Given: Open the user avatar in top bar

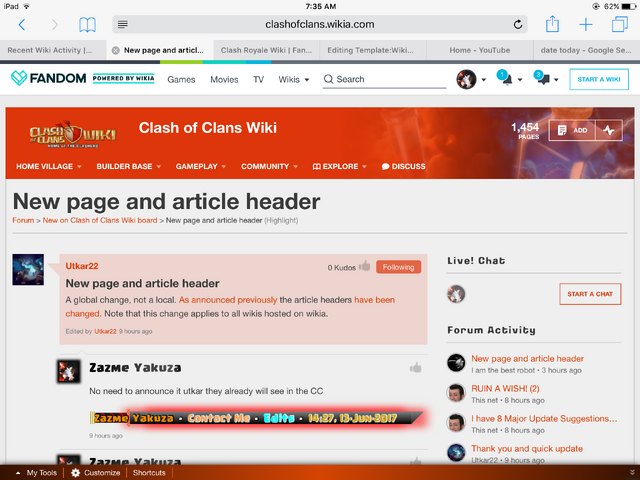Looking at the screenshot, I should point(466,79).
